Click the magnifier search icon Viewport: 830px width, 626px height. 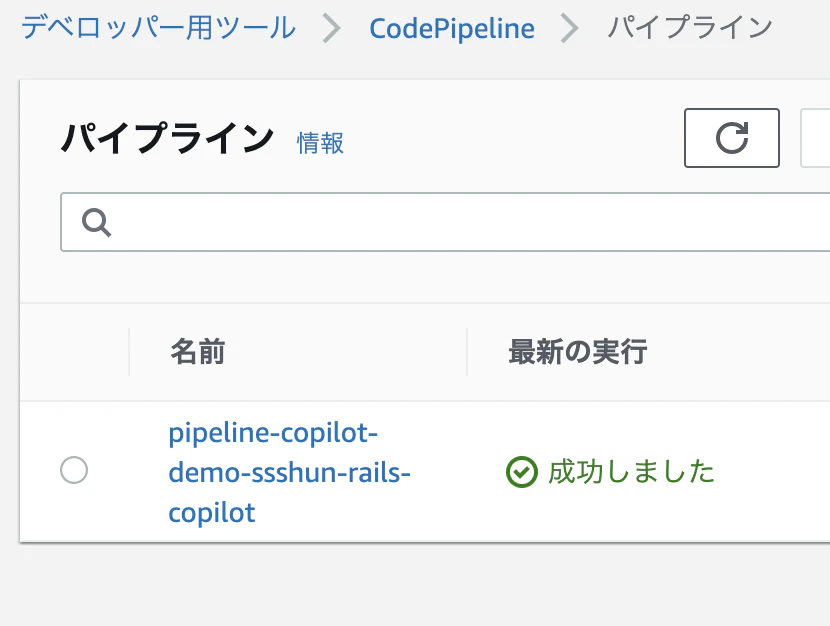click(96, 222)
